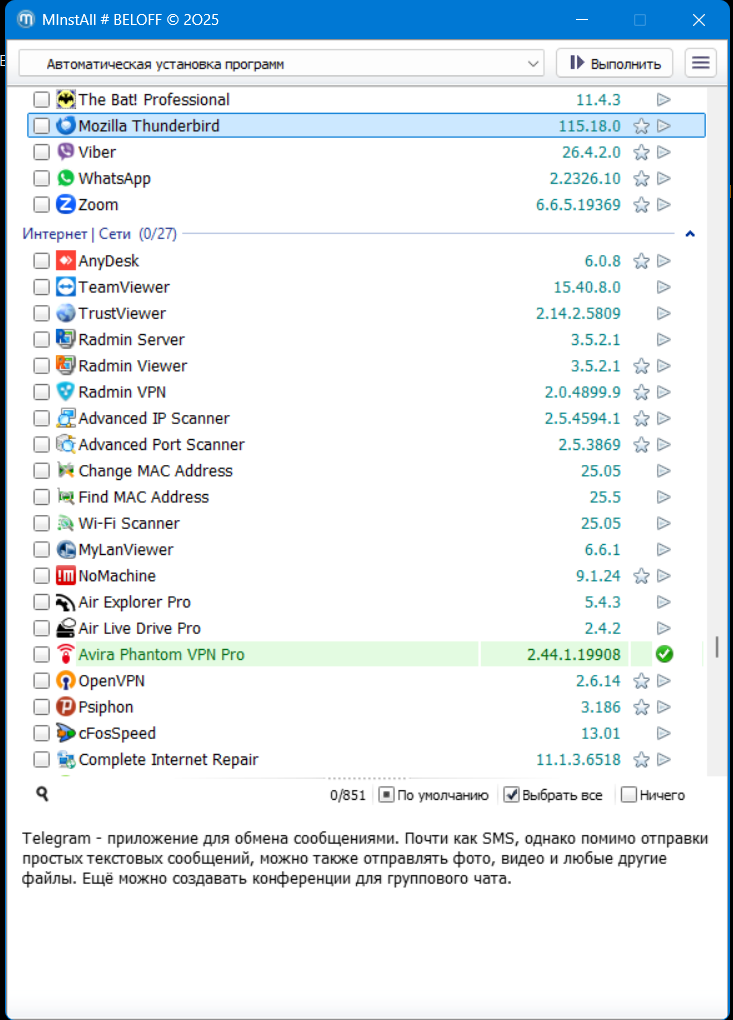Toggle the 'По умолчанию' option
The width and height of the screenshot is (733, 1020).
pos(386,795)
